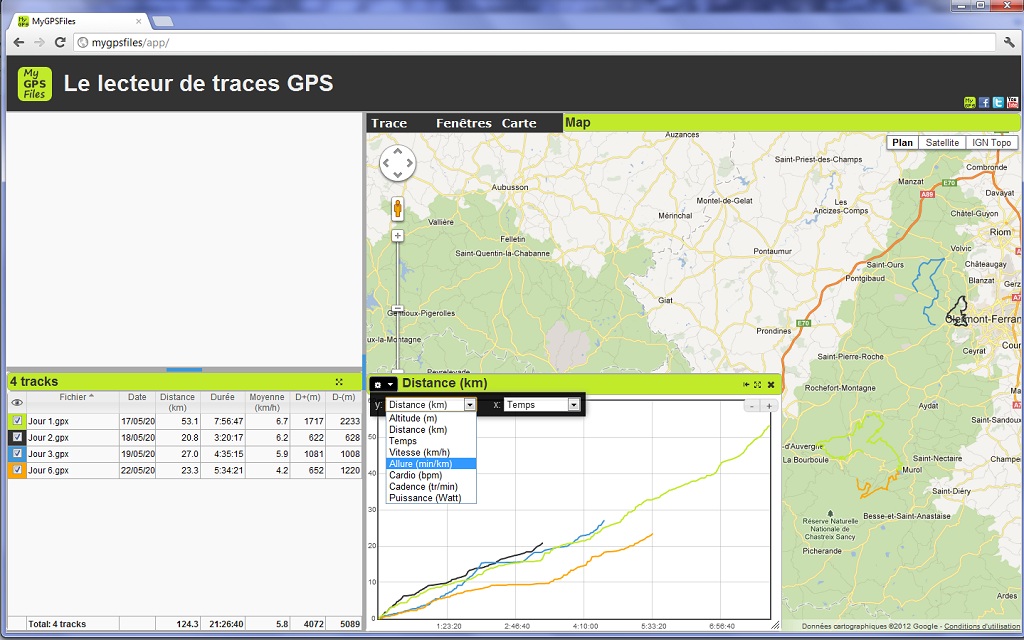Select the Jour 1.gpx file name
1024x640 pixels.
[48, 421]
